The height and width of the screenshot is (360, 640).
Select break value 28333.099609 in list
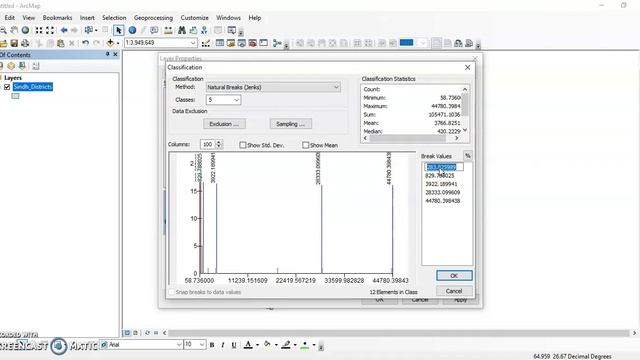(x=442, y=192)
